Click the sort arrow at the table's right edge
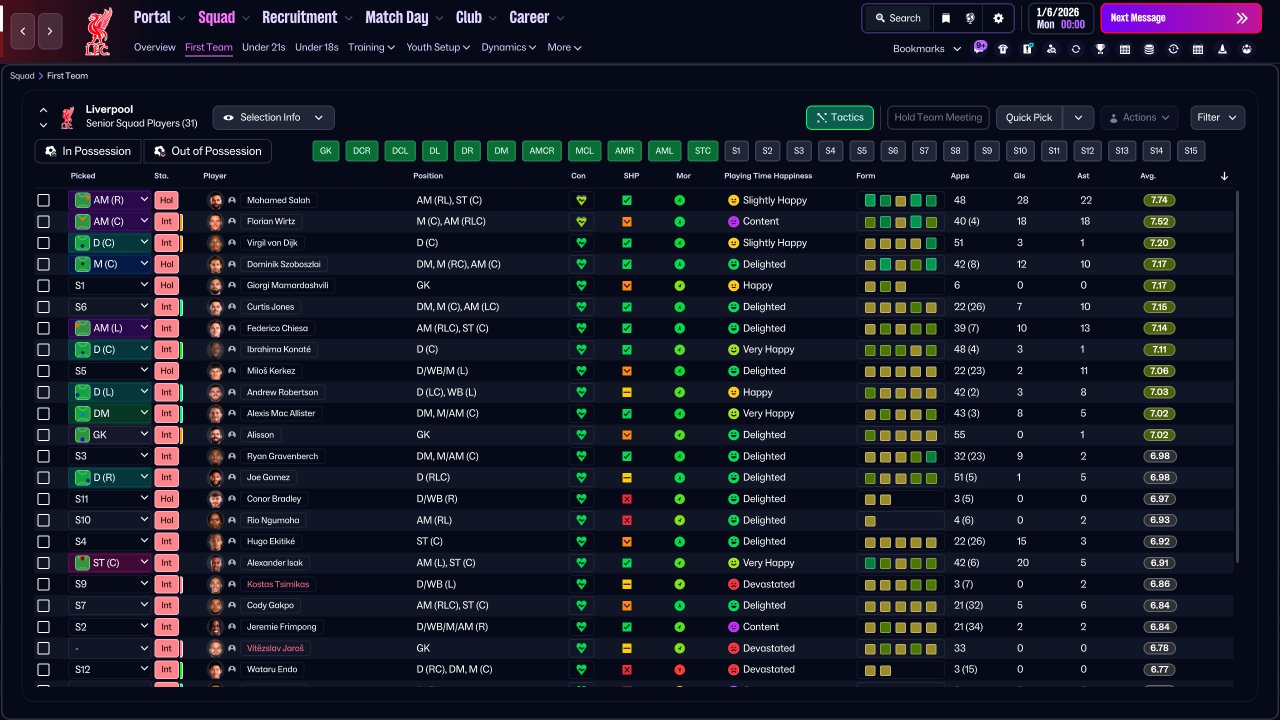1280x720 pixels. (x=1225, y=176)
